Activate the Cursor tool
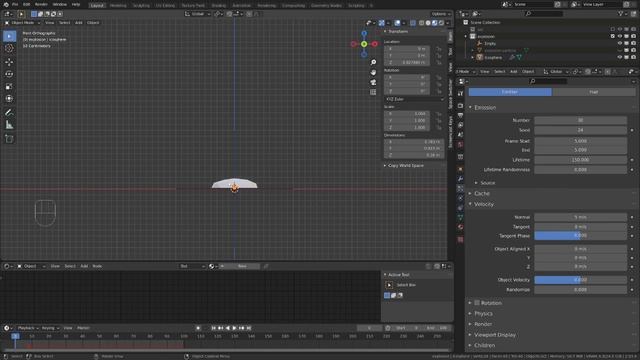The image size is (640, 360). (9, 49)
